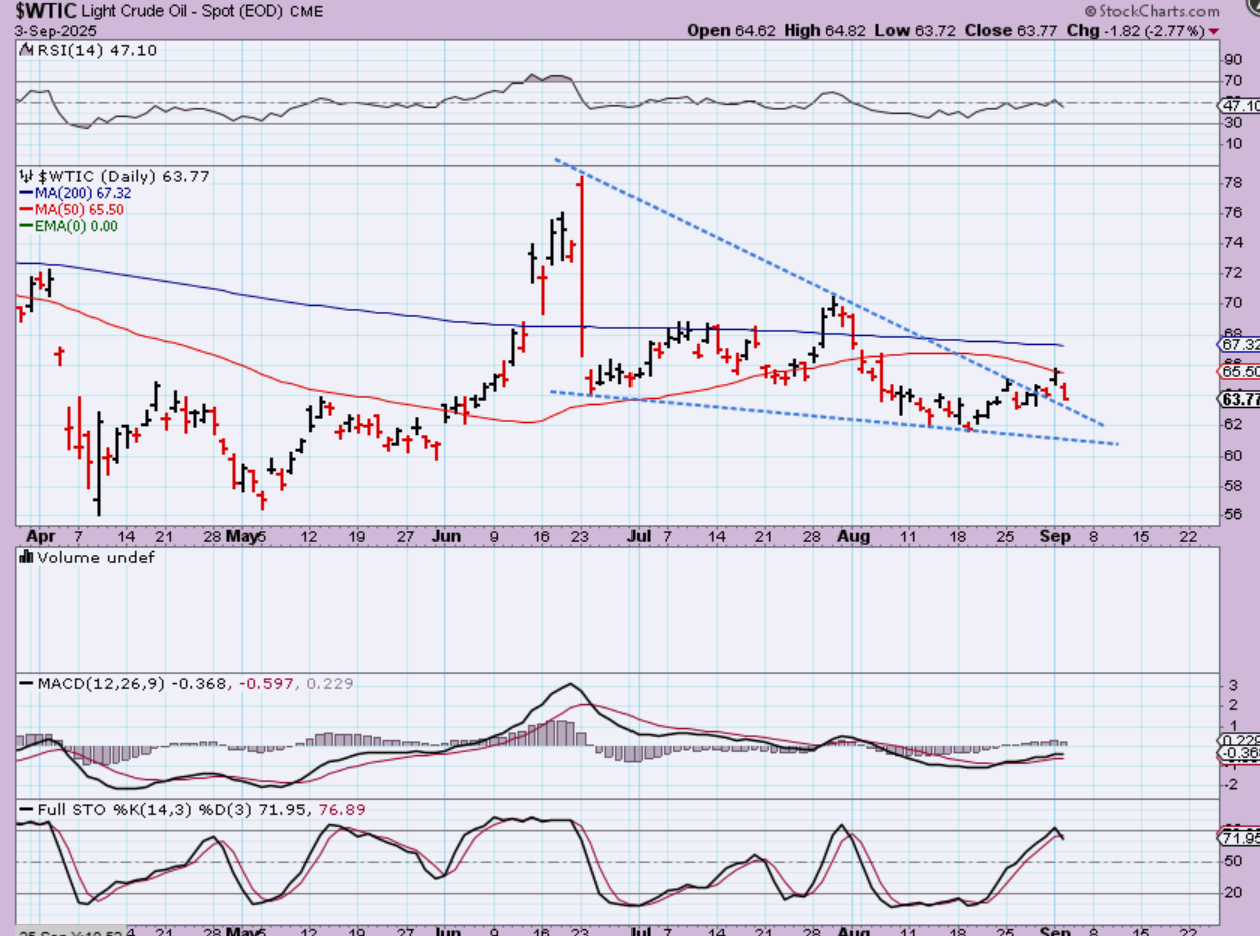Click the RSI(14) area-chart icon
1260x936 pixels.
(x=25, y=51)
